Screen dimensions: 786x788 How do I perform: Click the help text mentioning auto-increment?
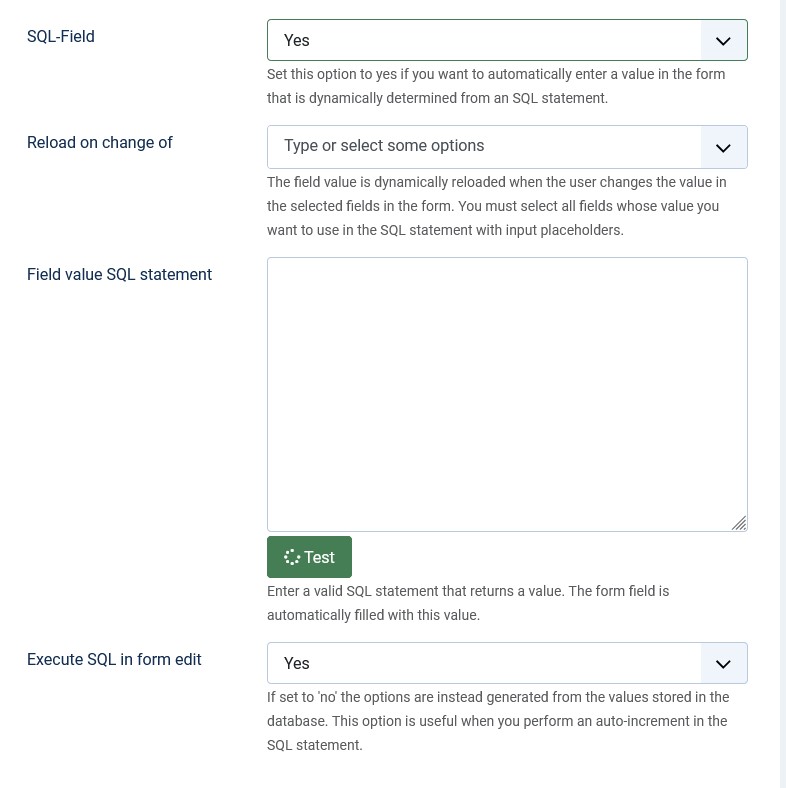coord(498,721)
